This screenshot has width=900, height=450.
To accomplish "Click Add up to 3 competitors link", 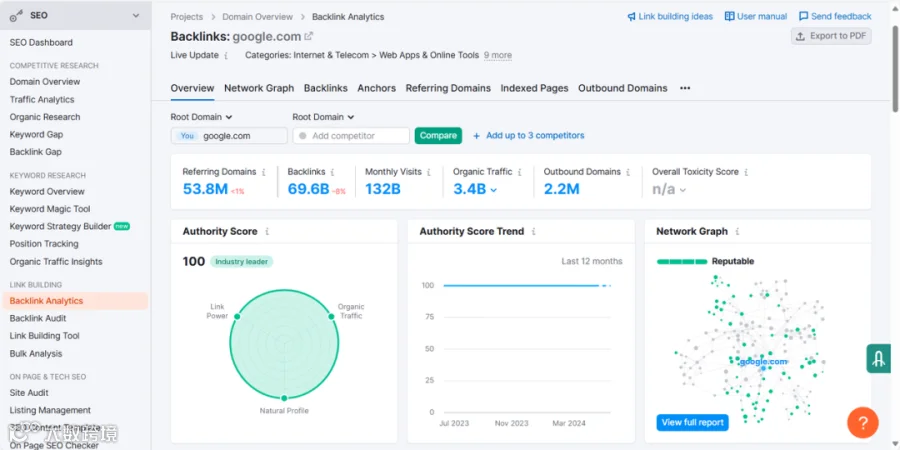I will [535, 136].
